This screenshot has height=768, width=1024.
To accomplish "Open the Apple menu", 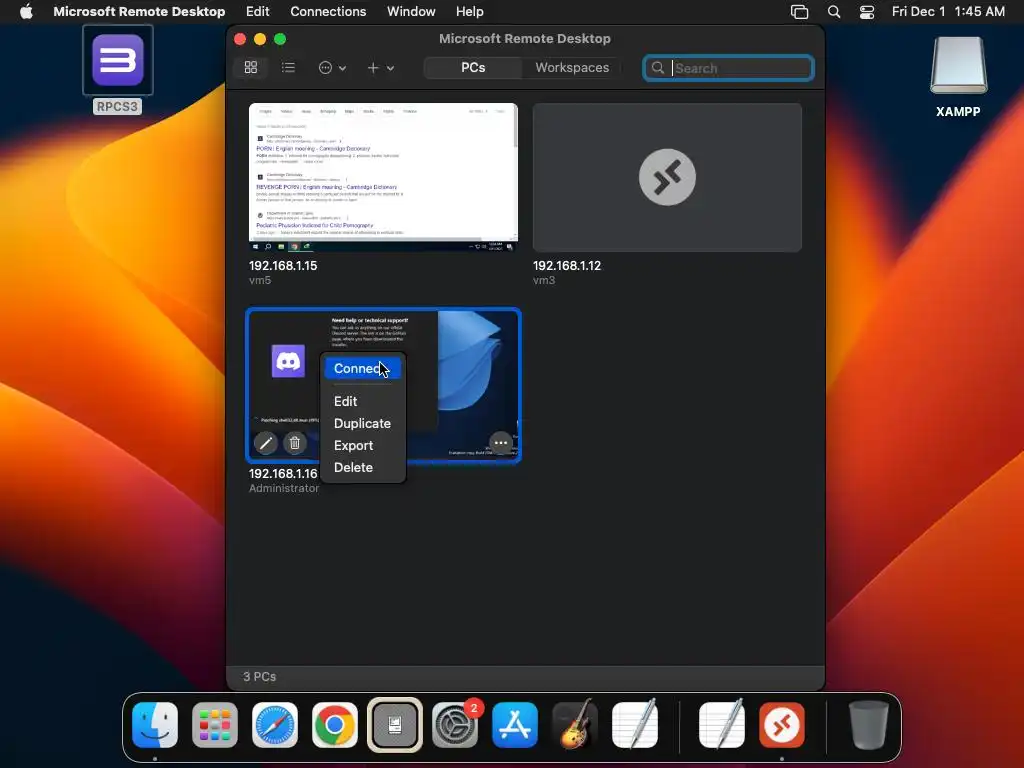I will pyautogui.click(x=26, y=11).
